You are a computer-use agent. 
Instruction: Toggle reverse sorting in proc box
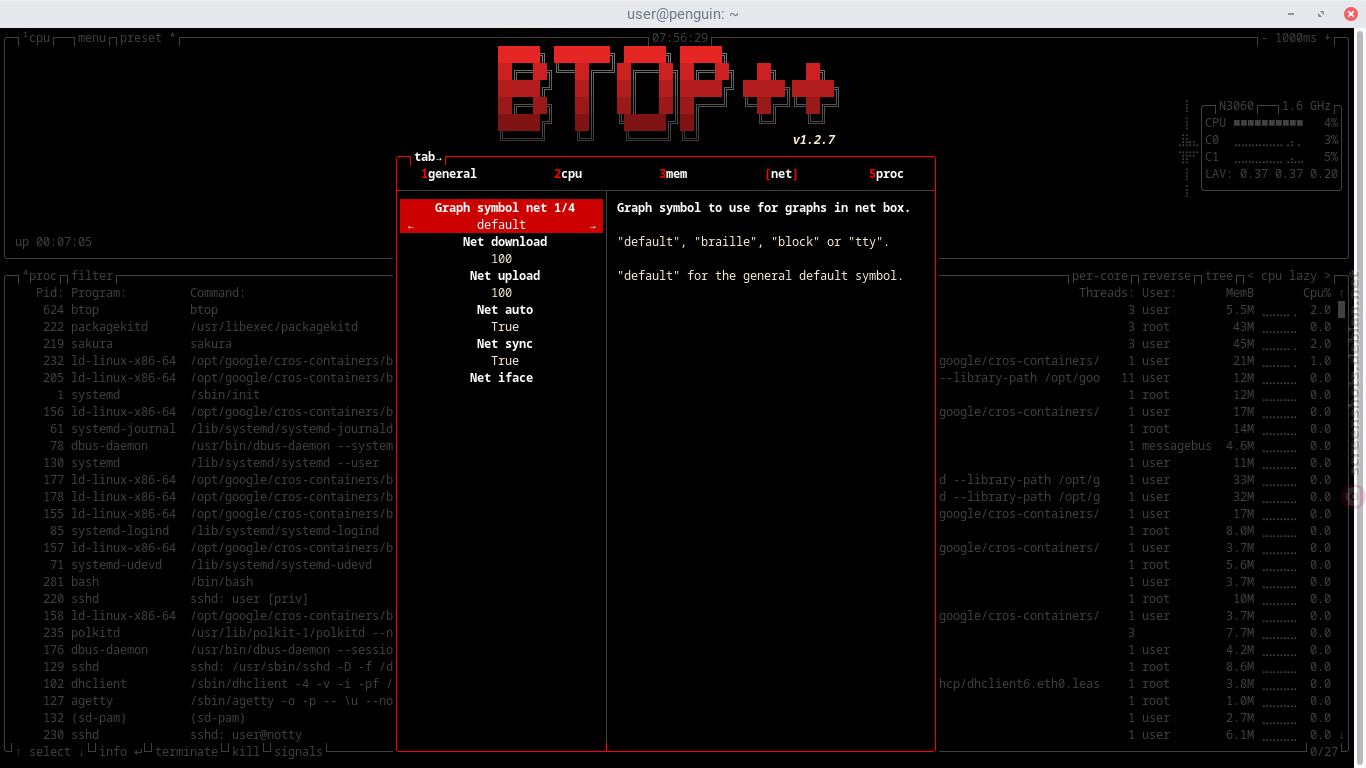point(1166,276)
